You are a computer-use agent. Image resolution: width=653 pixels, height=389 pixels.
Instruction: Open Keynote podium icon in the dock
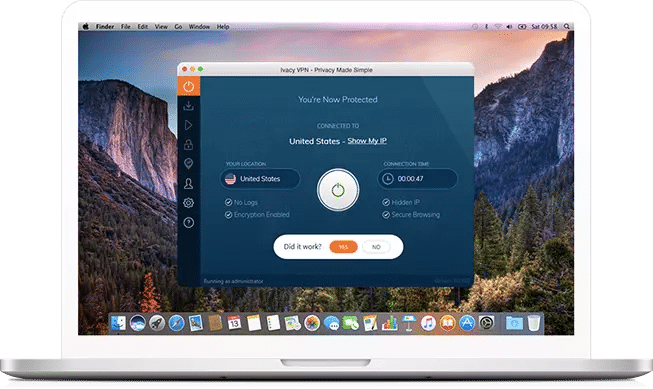click(x=409, y=323)
